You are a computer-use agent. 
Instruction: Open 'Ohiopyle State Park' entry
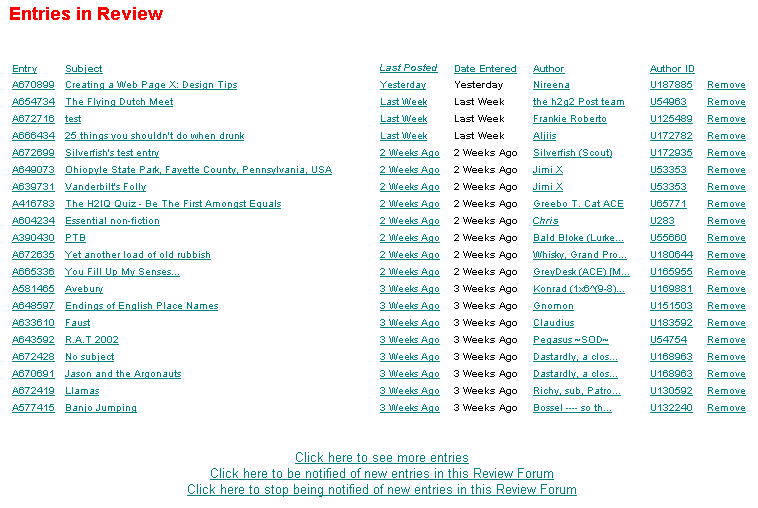[x=198, y=170]
